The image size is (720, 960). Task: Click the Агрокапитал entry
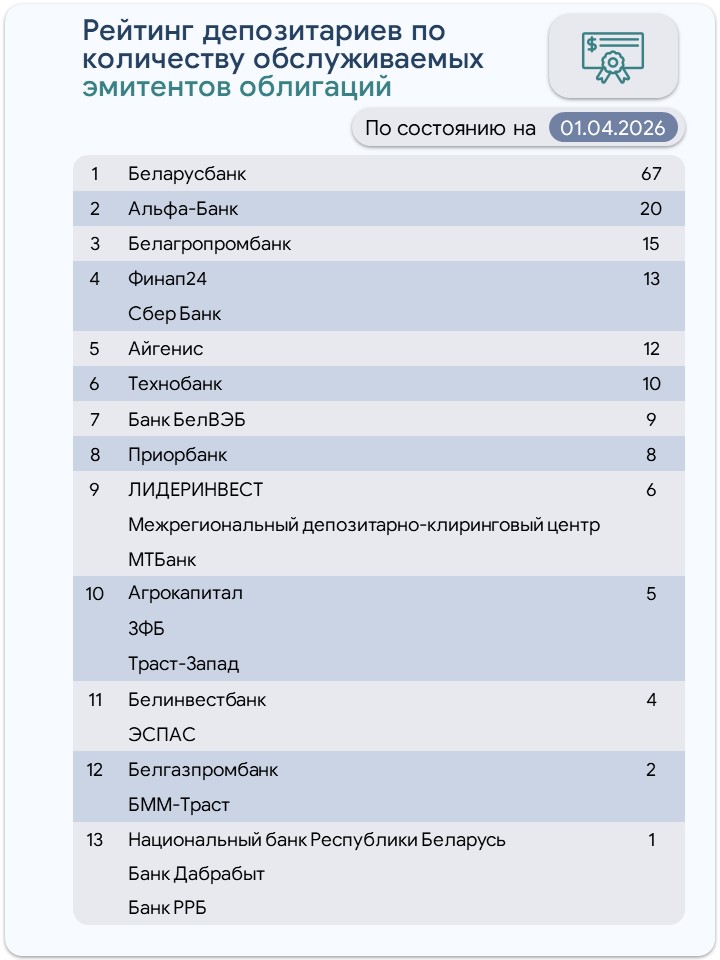tap(185, 594)
